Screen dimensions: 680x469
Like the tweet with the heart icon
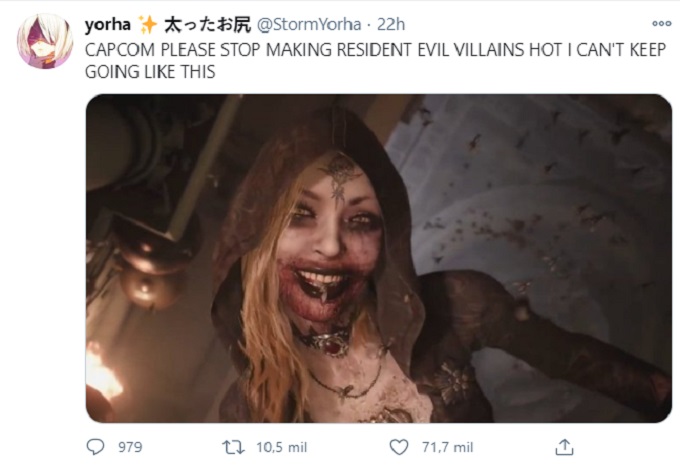(x=398, y=446)
